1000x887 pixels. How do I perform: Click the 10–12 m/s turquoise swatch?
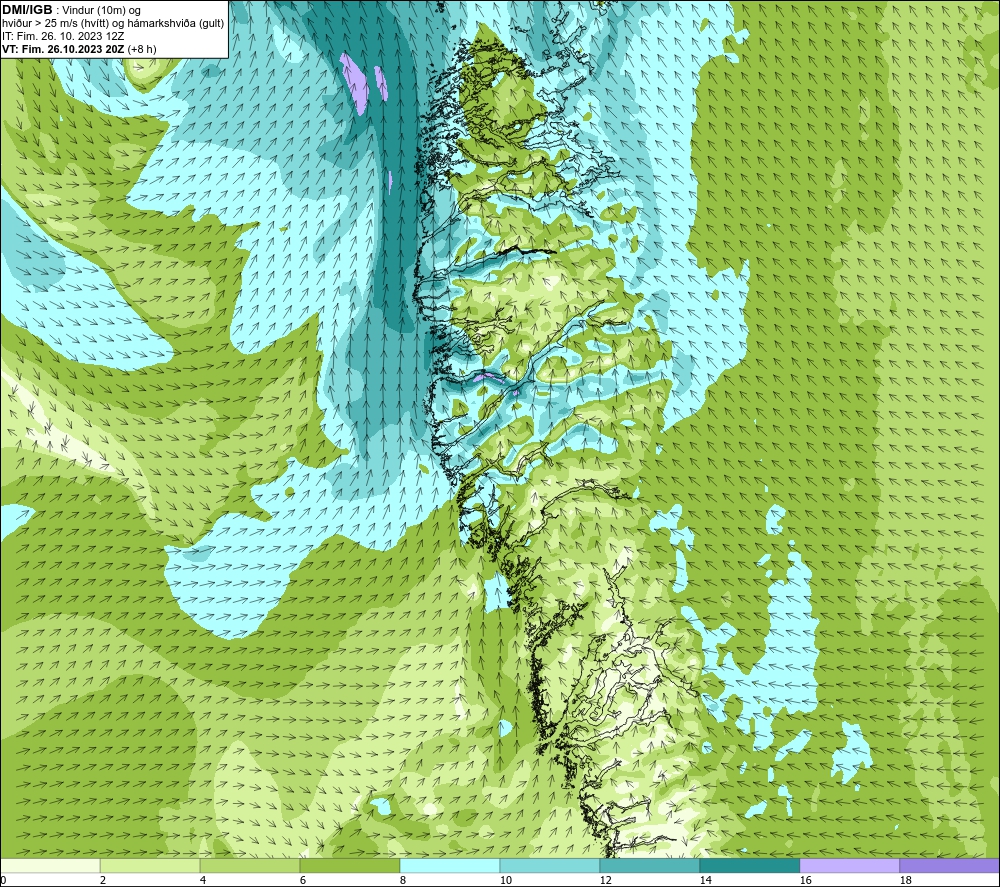pyautogui.click(x=549, y=865)
